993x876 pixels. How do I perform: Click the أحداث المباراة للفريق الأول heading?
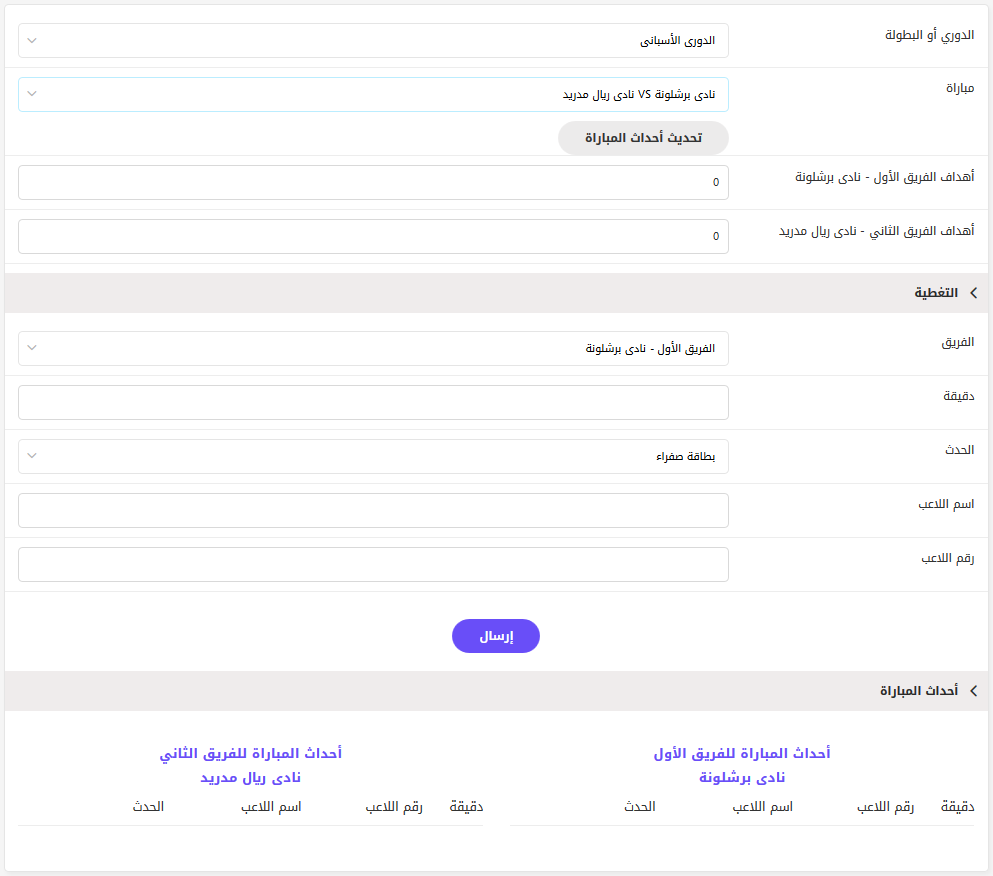[742, 753]
